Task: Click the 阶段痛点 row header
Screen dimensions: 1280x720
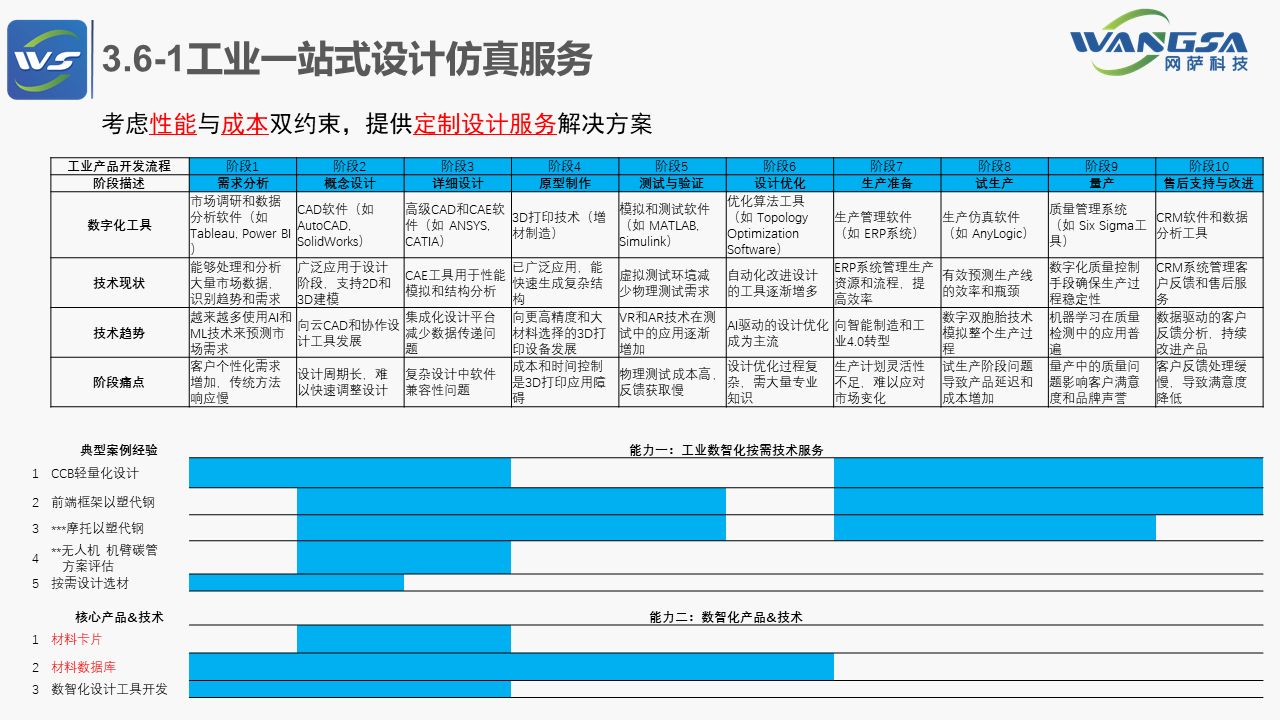Action: click(120, 382)
